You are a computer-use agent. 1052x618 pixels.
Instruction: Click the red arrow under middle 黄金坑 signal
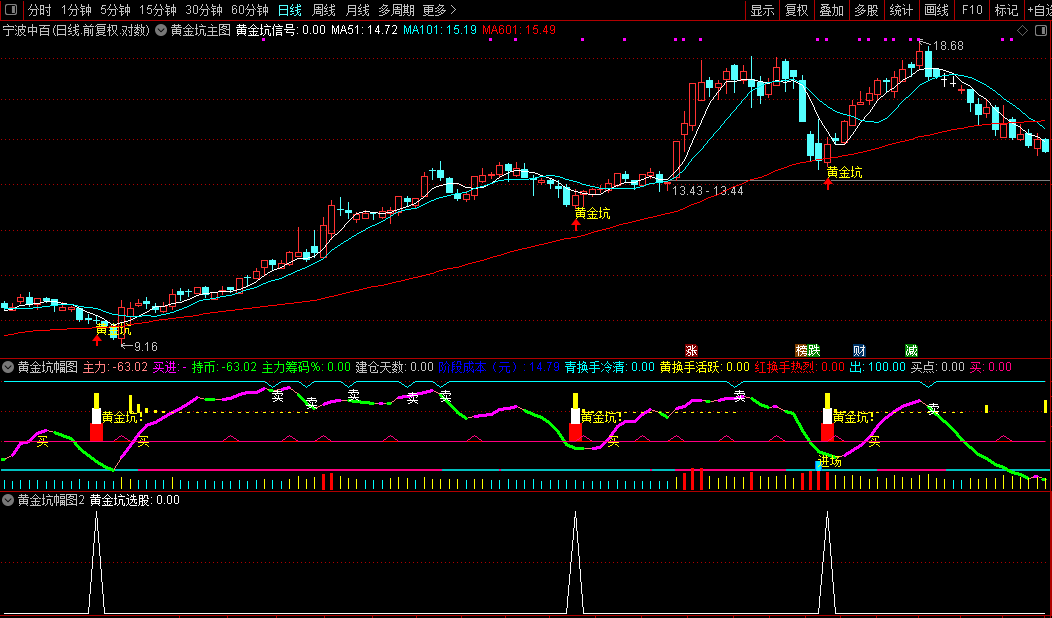click(576, 224)
